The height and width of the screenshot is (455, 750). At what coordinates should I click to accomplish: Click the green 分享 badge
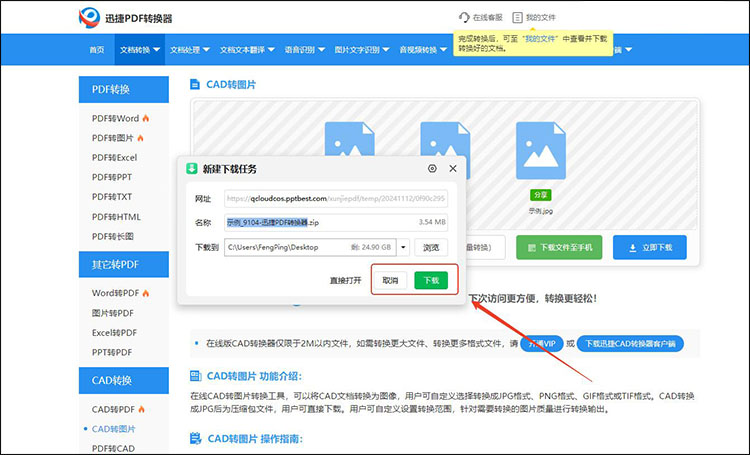(540, 195)
